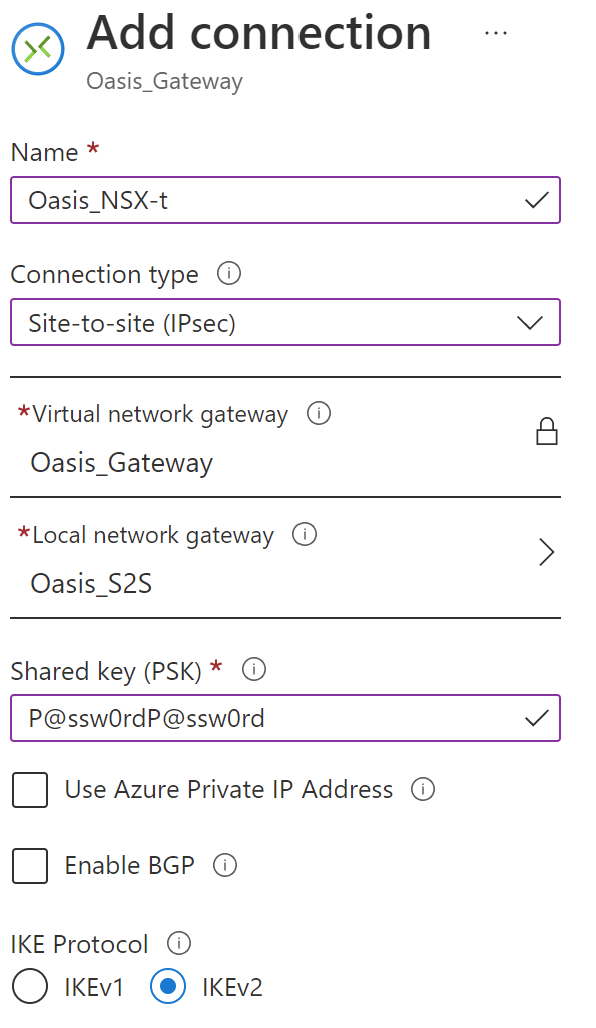Image resolution: width=596 pixels, height=1028 pixels.
Task: Show info tooltip for Local network gateway
Action: [304, 534]
